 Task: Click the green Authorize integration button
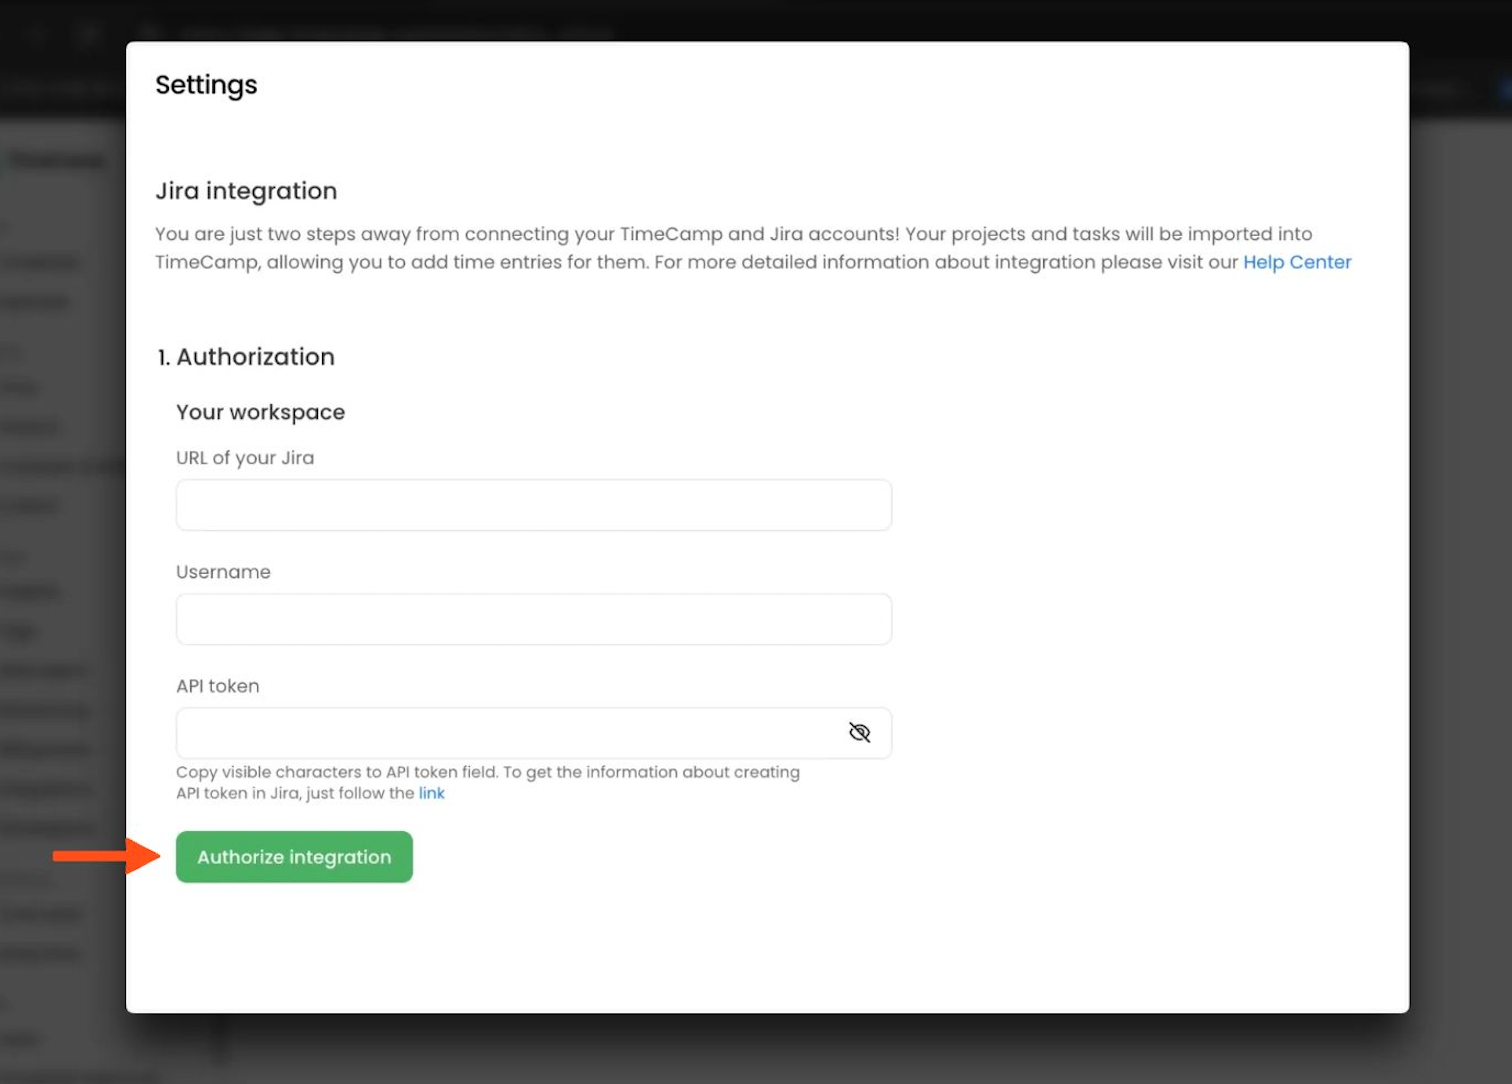[x=294, y=857]
